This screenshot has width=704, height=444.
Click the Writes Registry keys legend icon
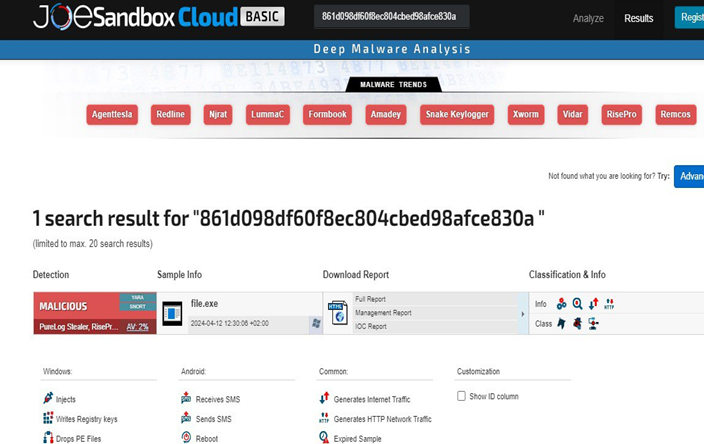[48, 418]
